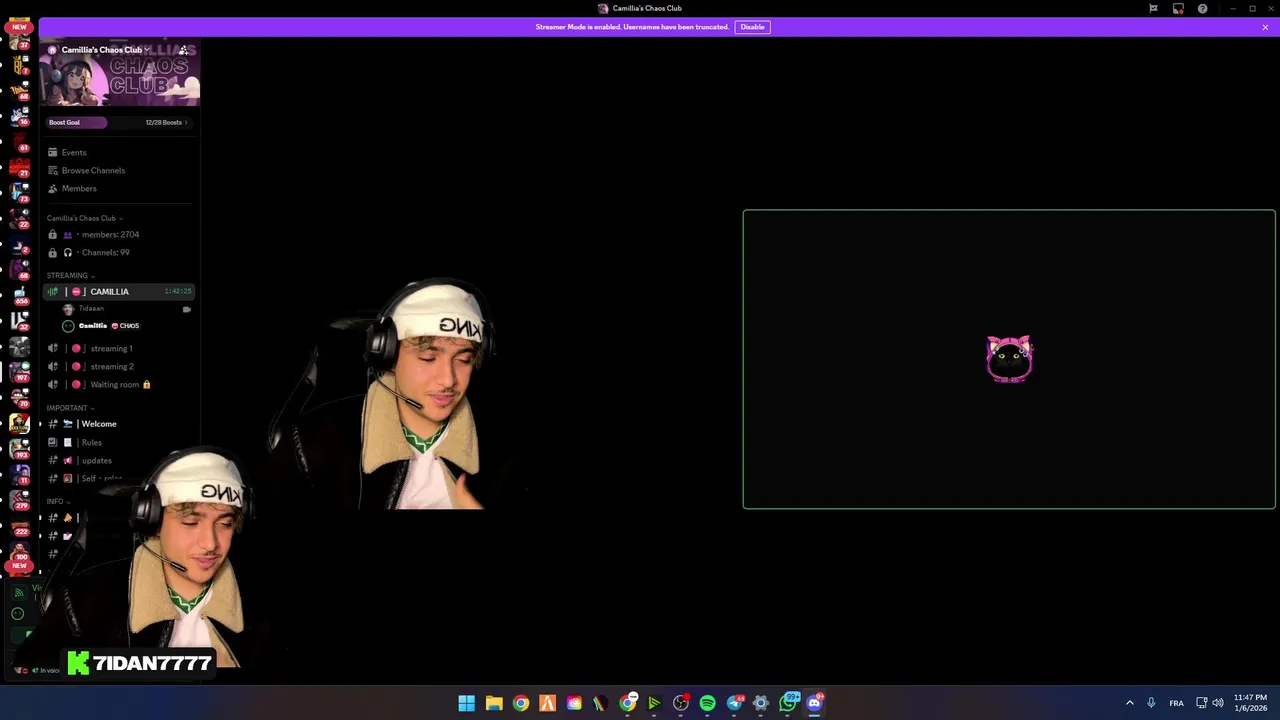Open WhatsApp from the taskbar
This screenshot has height=720, width=1280.
point(789,703)
